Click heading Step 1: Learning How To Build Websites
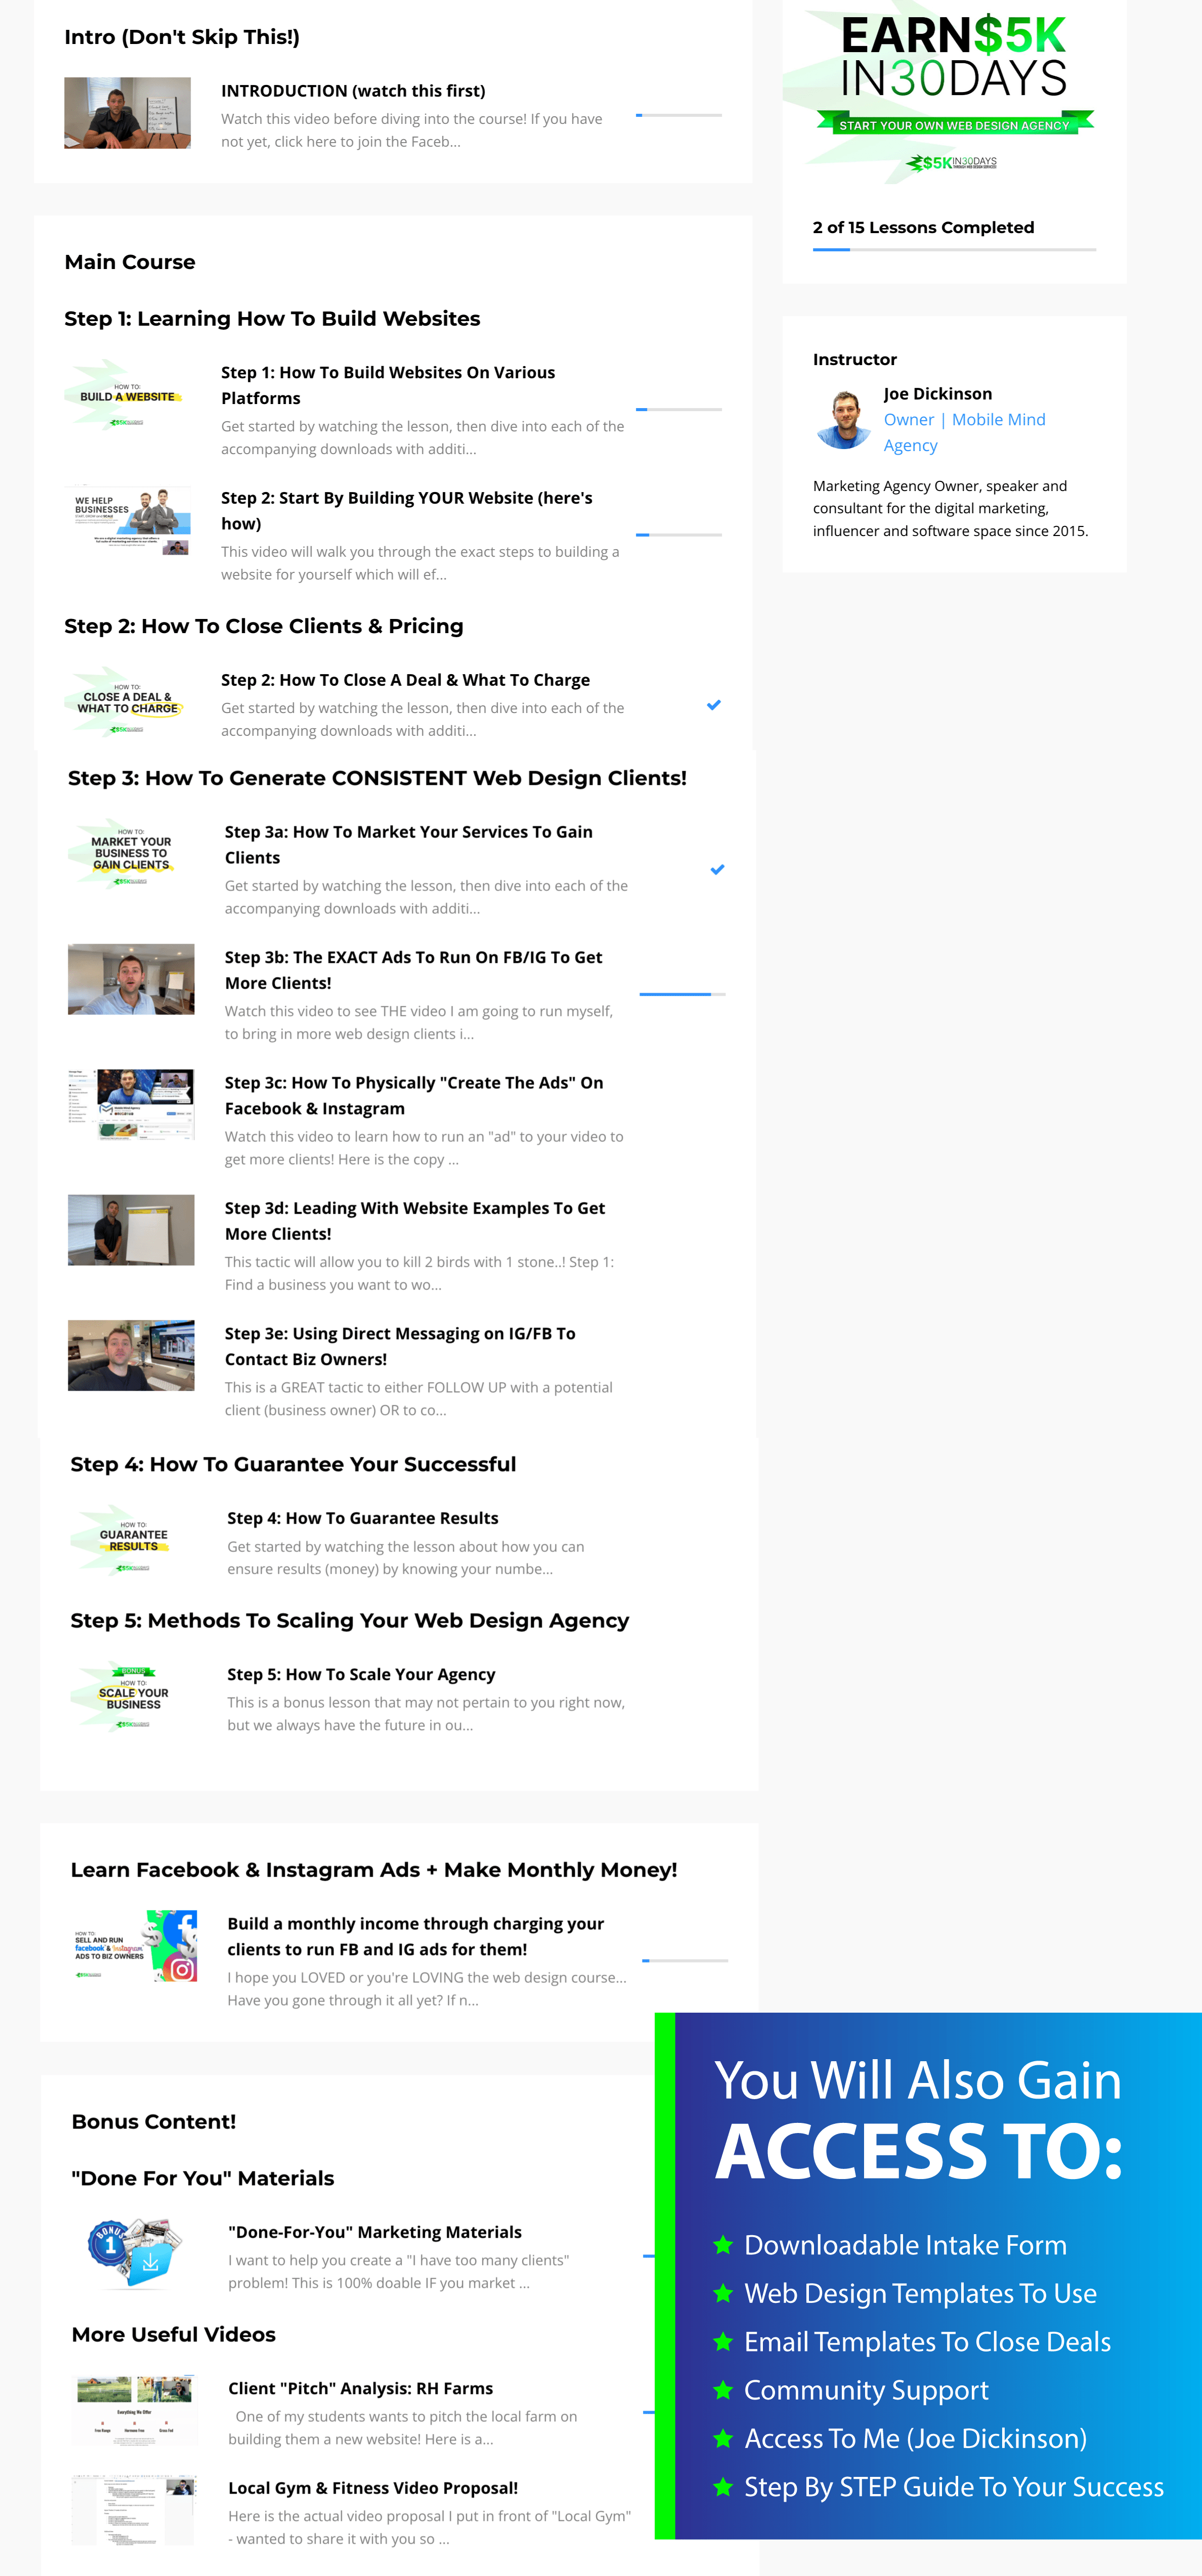The image size is (1202, 2576). click(272, 319)
